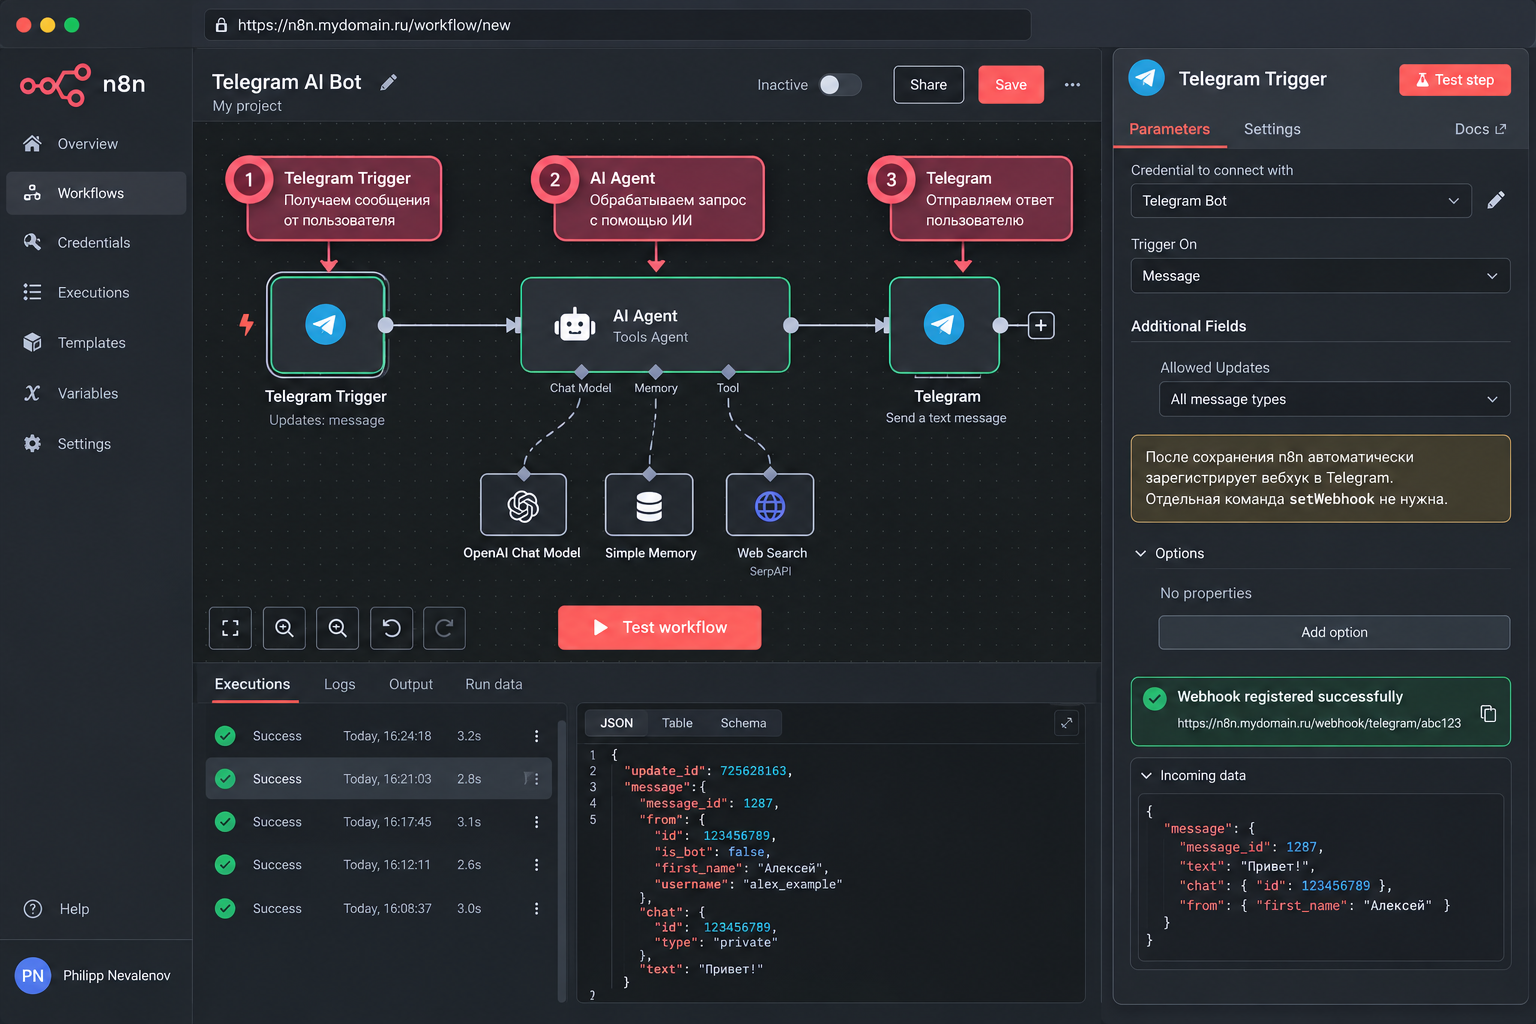Screen dimensions: 1536x1024
Task: Switch output view to Schema
Action: pyautogui.click(x=743, y=723)
